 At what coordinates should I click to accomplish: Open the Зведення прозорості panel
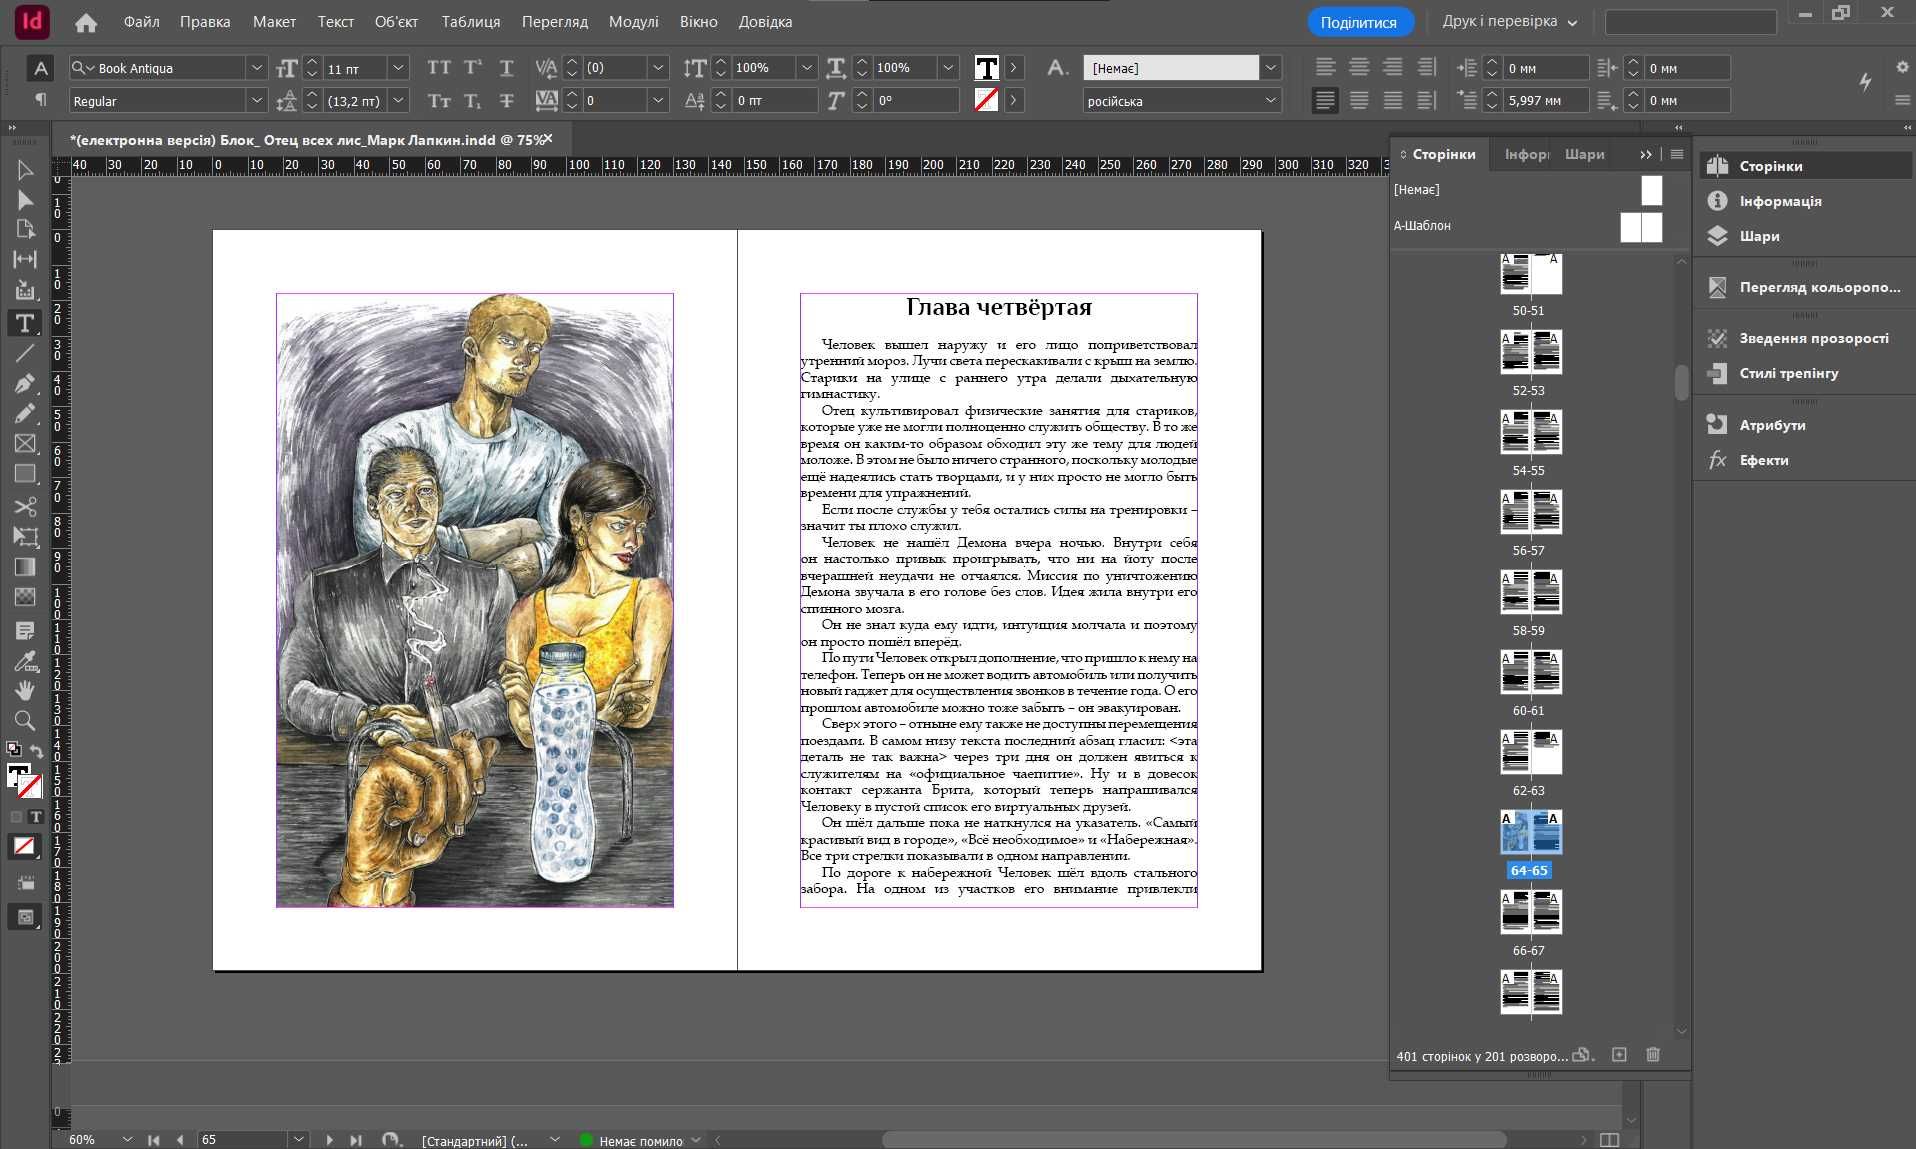coord(1813,338)
